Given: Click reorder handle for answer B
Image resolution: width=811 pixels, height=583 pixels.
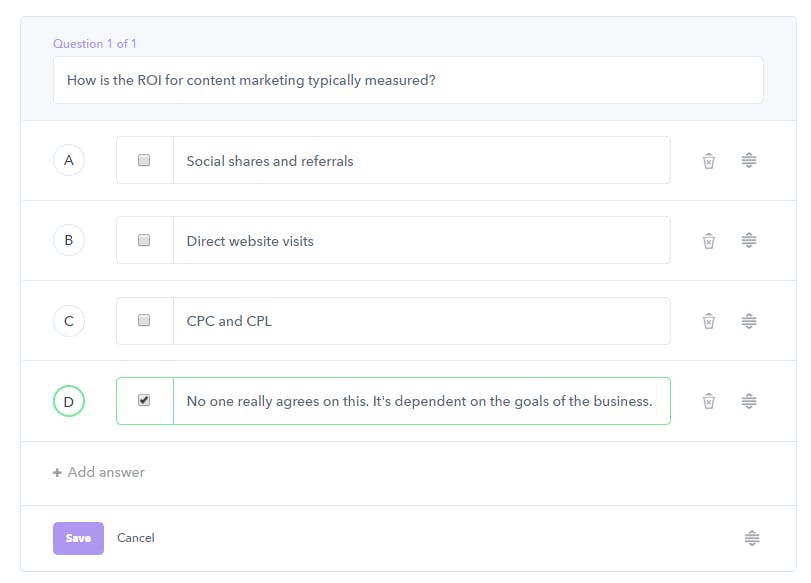Looking at the screenshot, I should point(749,241).
